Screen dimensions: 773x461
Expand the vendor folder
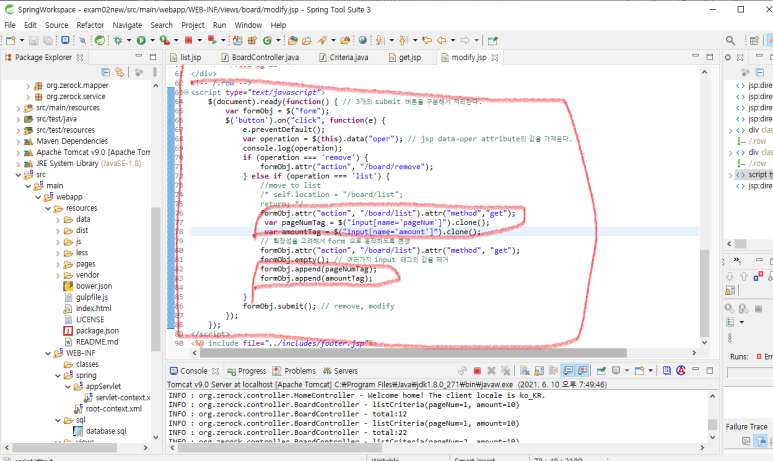(x=58, y=275)
